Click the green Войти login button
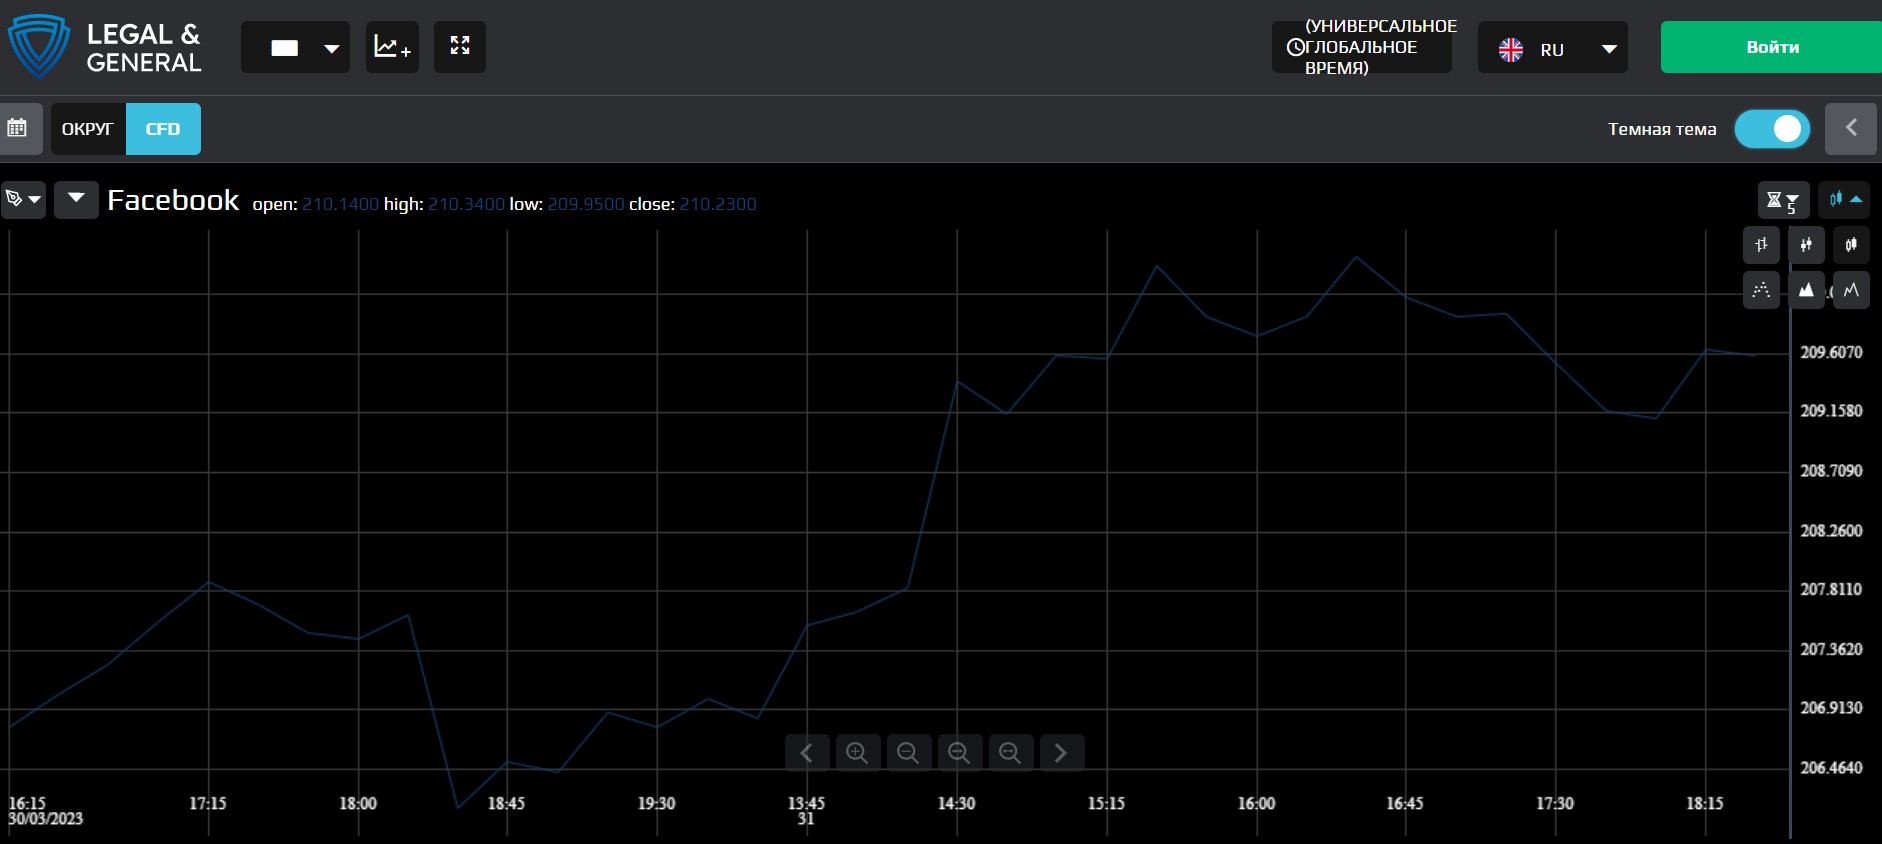The image size is (1882, 844). click(x=1771, y=47)
